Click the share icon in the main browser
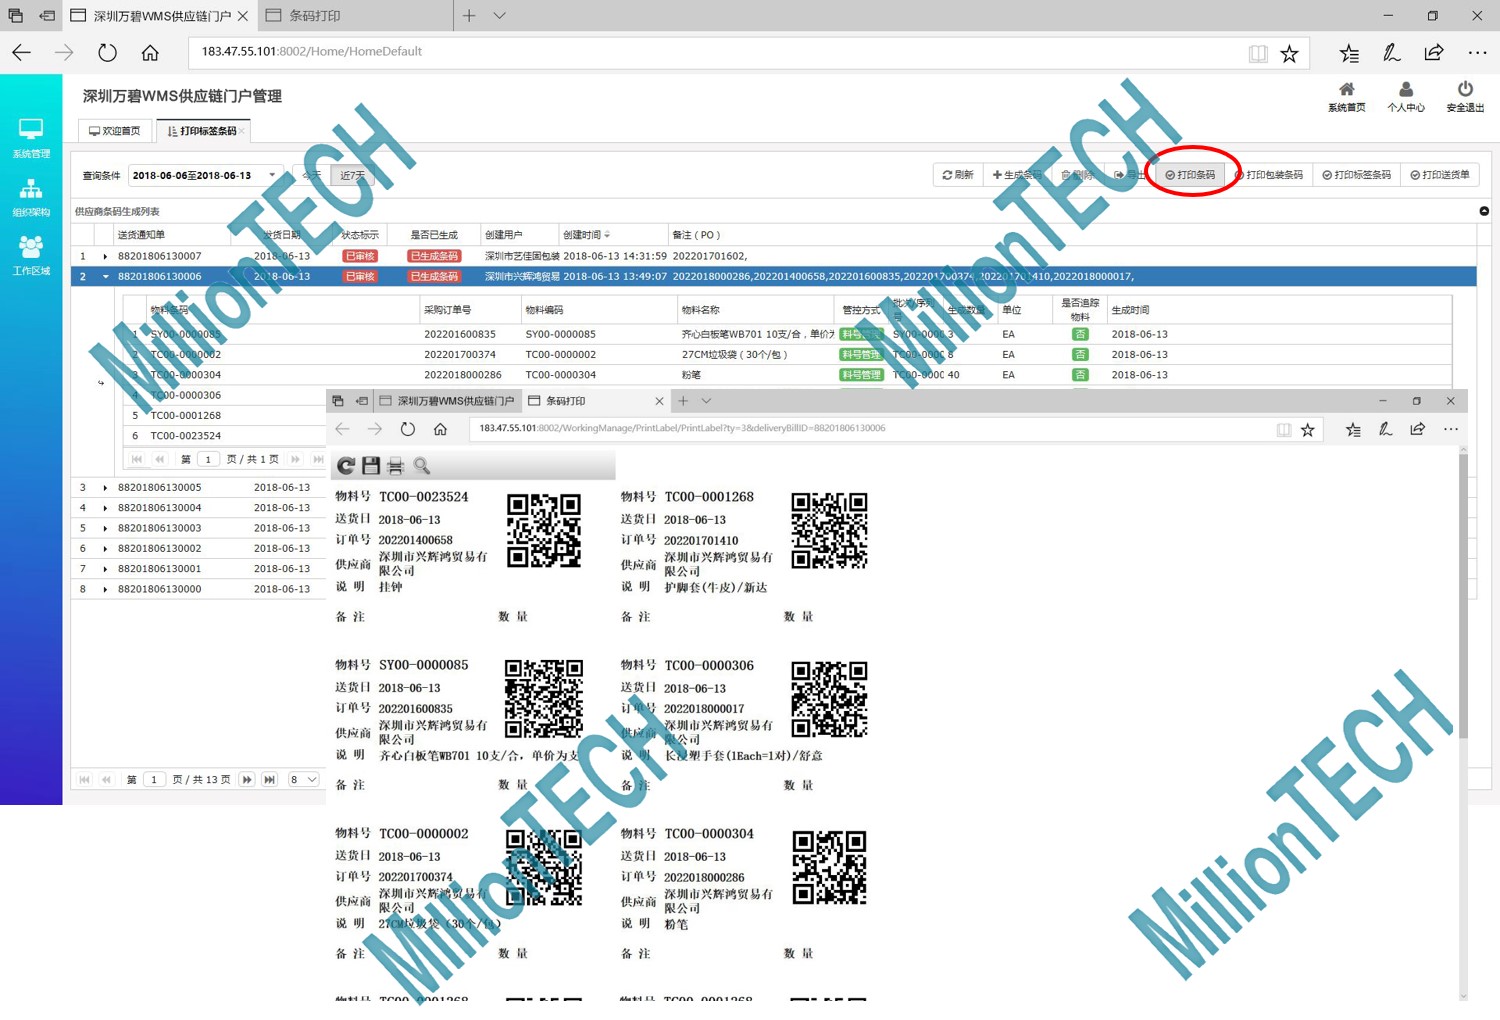The image size is (1500, 1020). pos(1434,53)
